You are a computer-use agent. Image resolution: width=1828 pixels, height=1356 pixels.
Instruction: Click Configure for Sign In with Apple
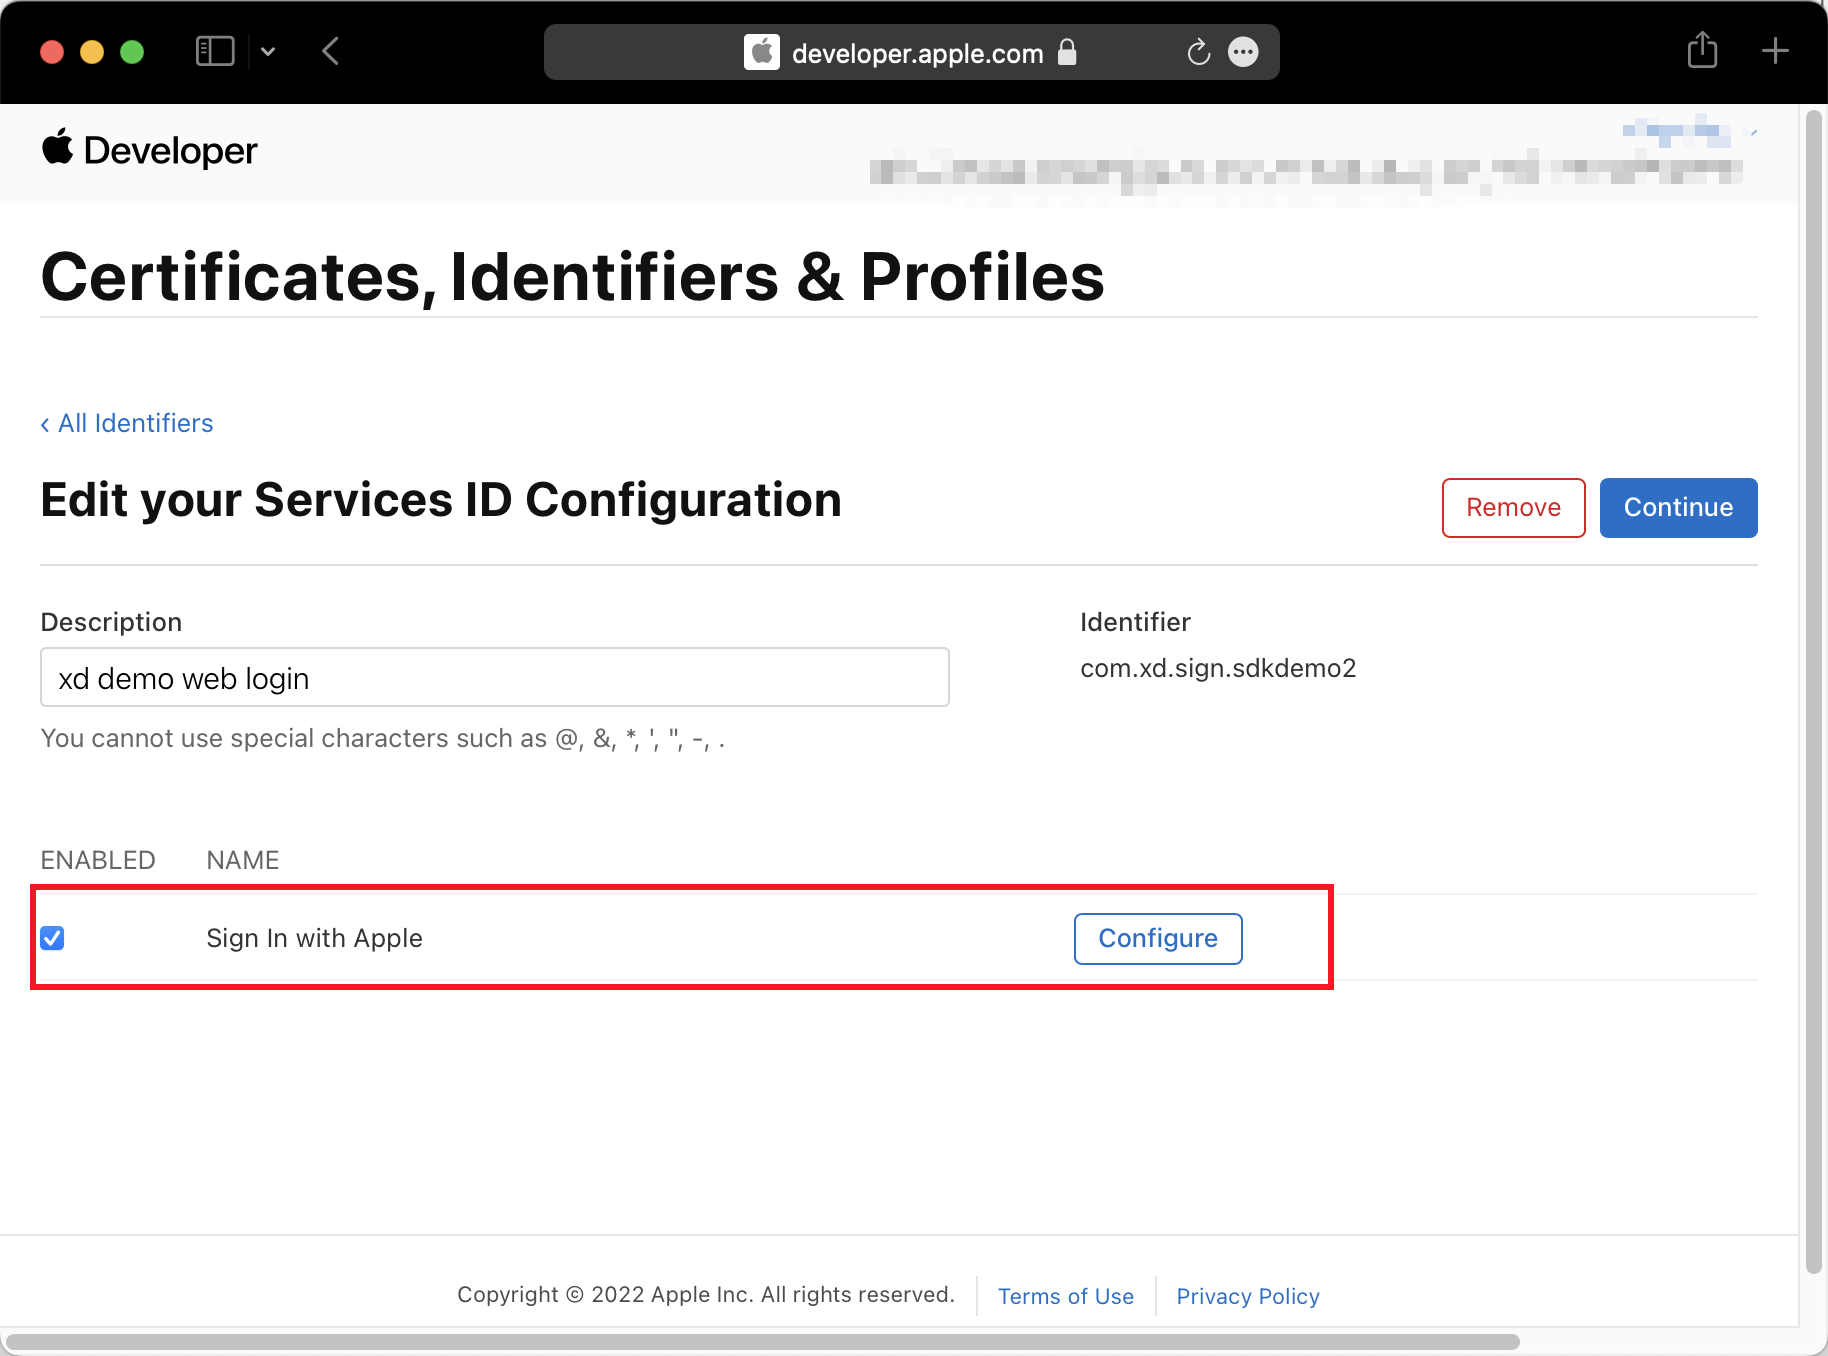[x=1158, y=938]
